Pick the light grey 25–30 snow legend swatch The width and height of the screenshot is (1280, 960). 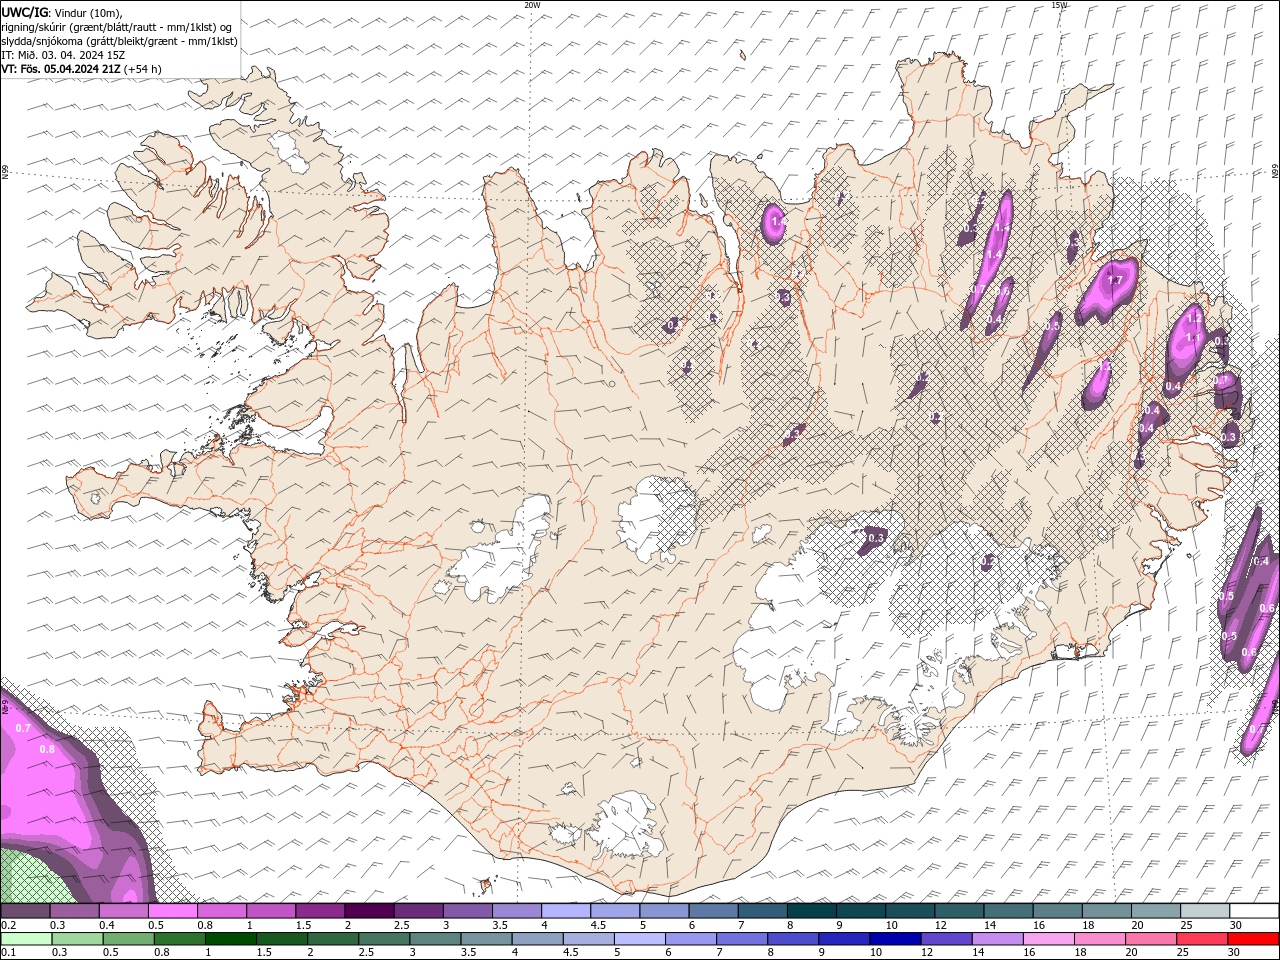click(x=1205, y=911)
